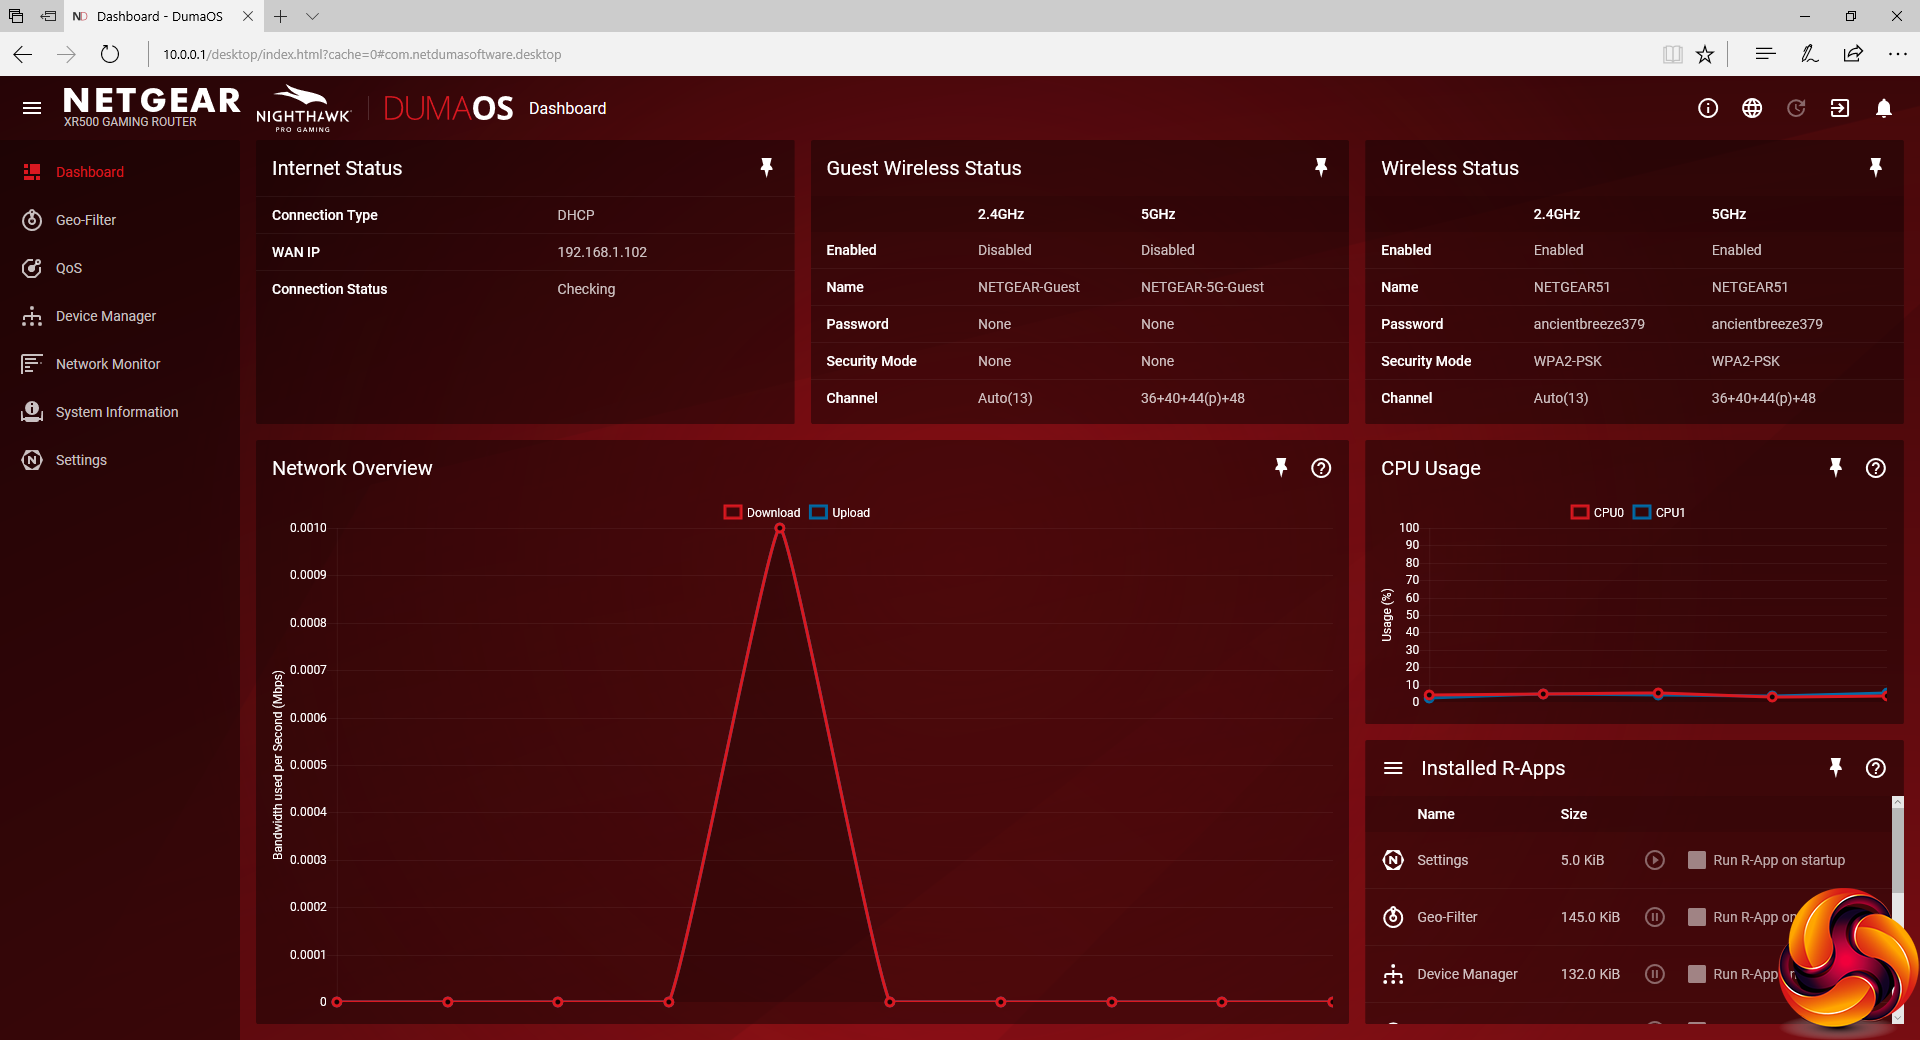Viewport: 1920px width, 1040px height.
Task: Reload the browser page
Action: [x=110, y=54]
